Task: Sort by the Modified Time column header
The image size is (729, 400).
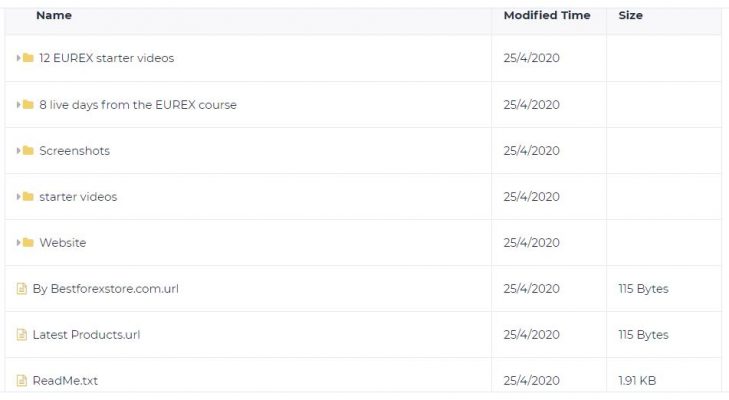Action: click(x=547, y=15)
